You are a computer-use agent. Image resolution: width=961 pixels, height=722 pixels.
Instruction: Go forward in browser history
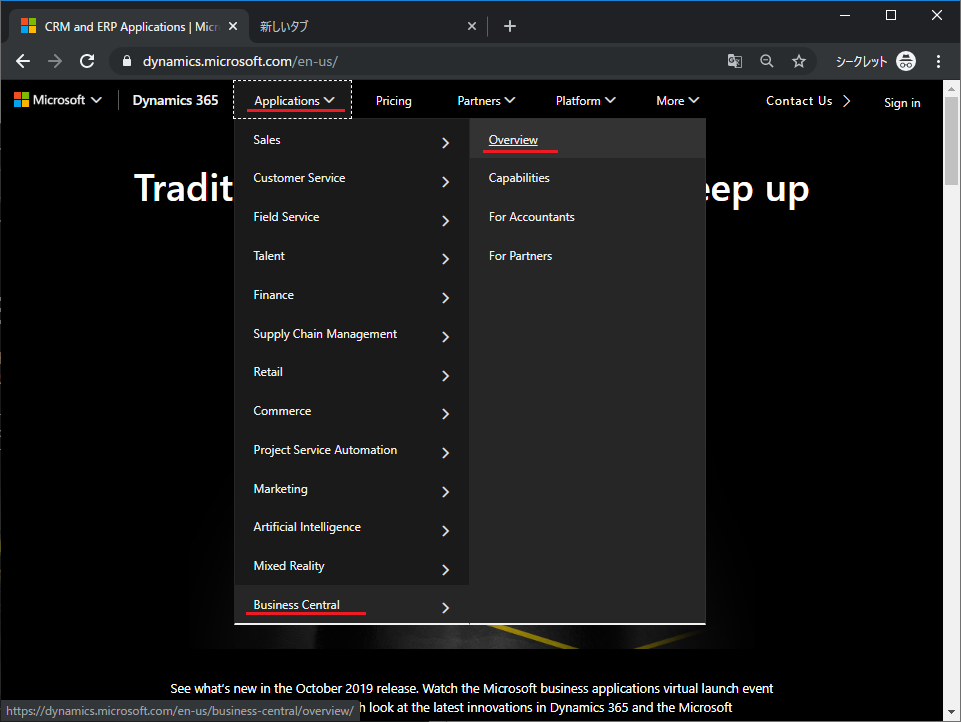click(55, 61)
